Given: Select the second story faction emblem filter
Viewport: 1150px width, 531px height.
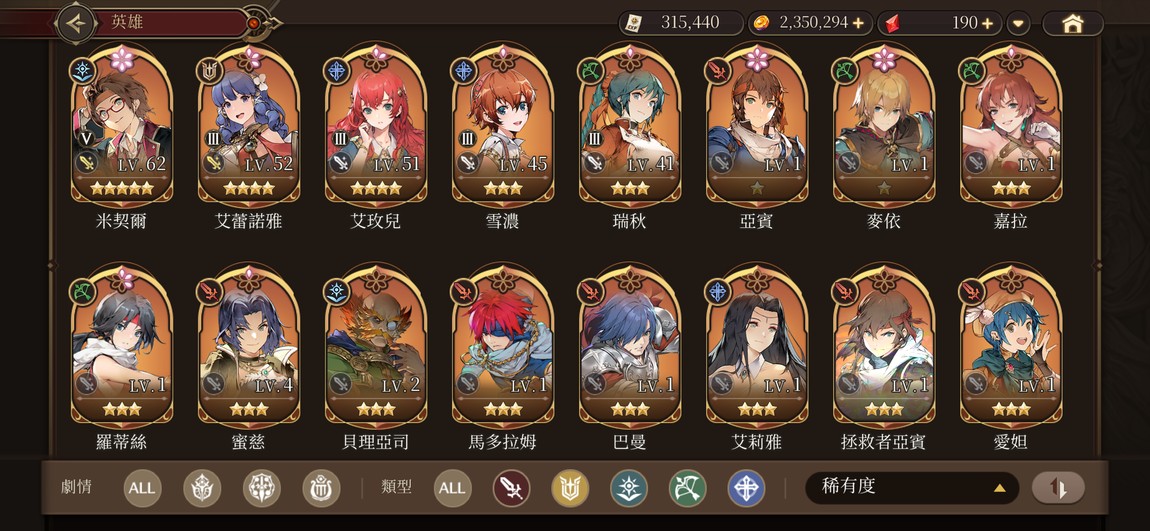Looking at the screenshot, I should pyautogui.click(x=262, y=488).
